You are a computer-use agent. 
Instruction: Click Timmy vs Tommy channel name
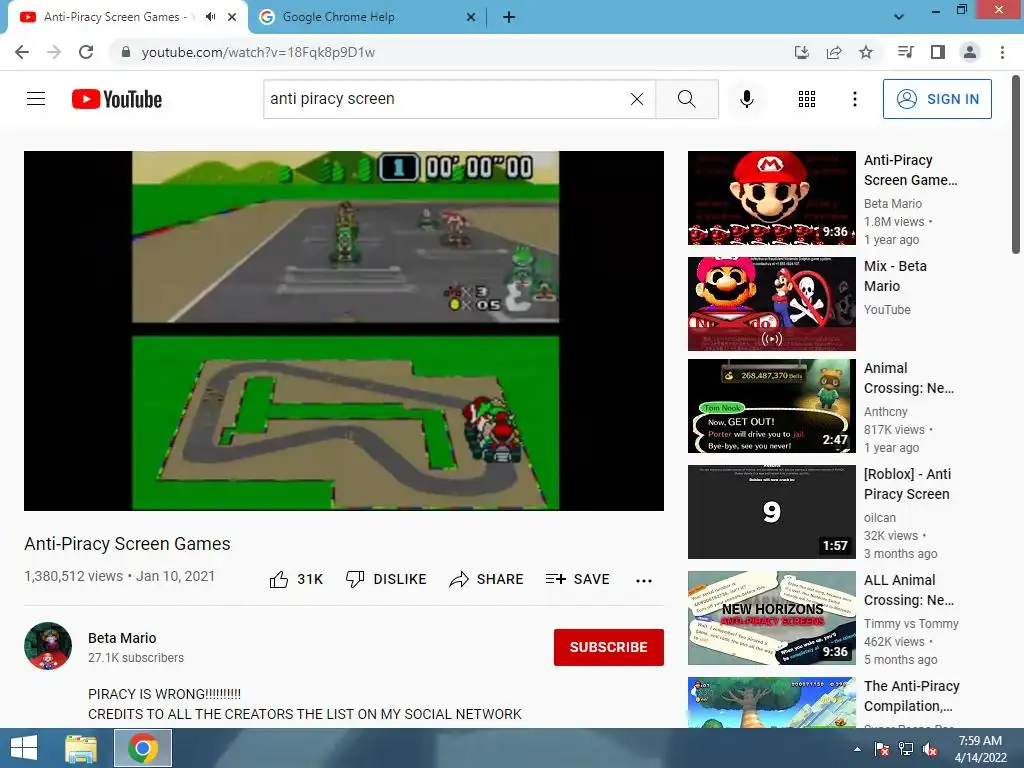(911, 624)
